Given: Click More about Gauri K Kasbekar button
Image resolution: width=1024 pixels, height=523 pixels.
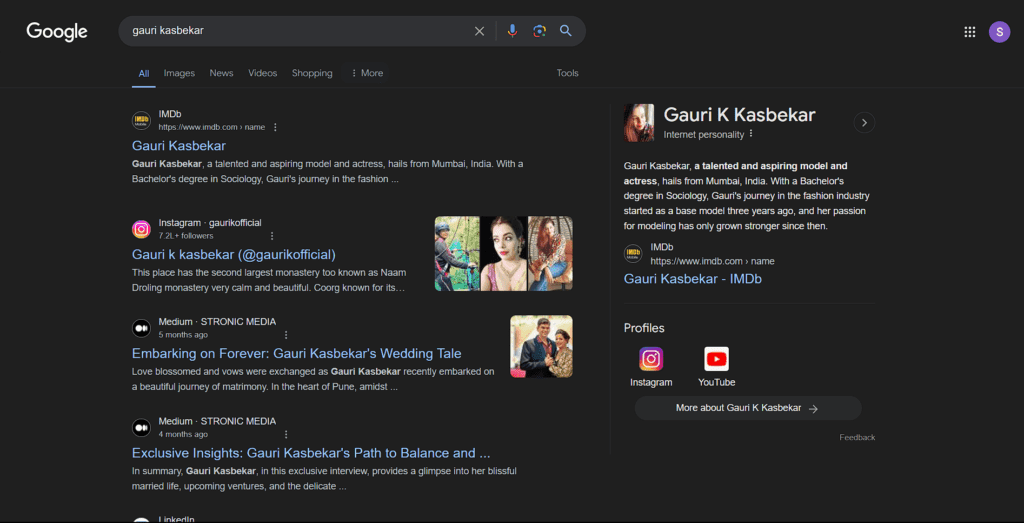Looking at the screenshot, I should pos(748,408).
